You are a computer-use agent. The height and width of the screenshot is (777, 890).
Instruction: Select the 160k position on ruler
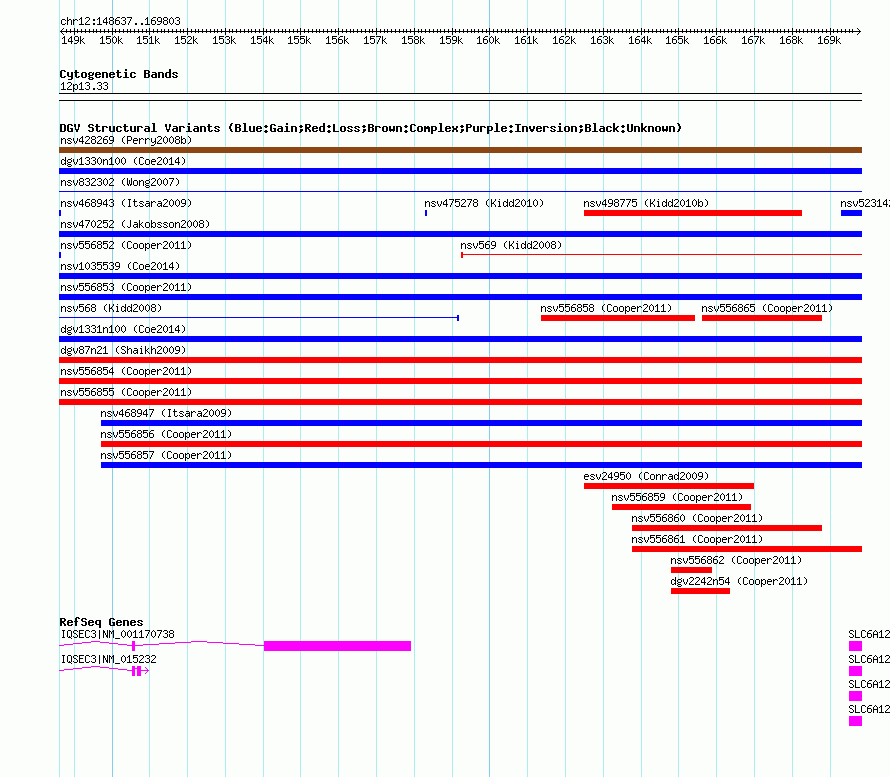pyautogui.click(x=488, y=40)
